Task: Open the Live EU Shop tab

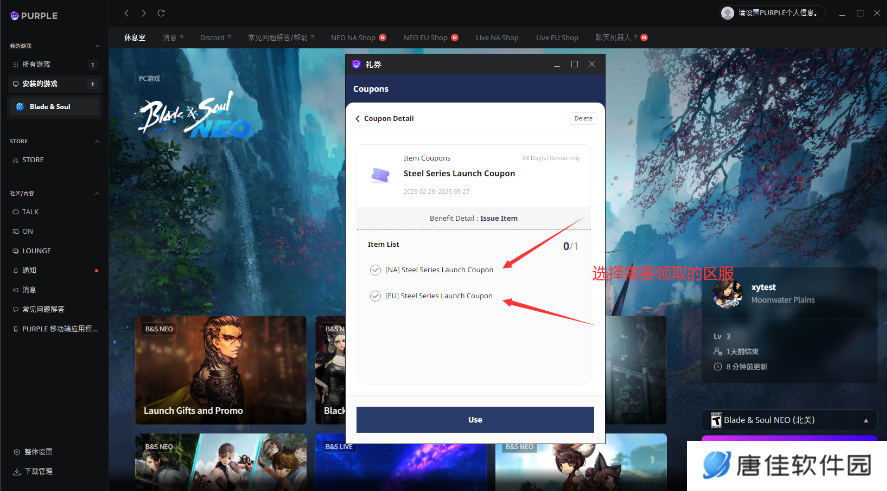Action: click(557, 38)
